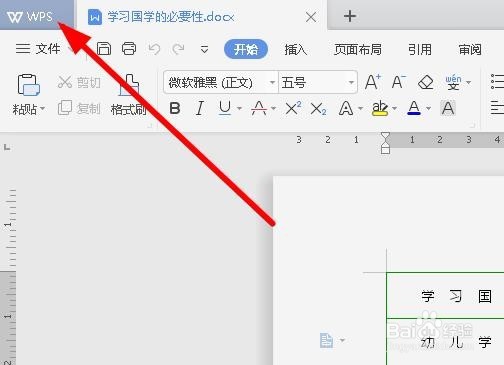Switch to 学习国学的必要性.docx document tab
Image resolution: width=504 pixels, height=365 pixels.
point(170,17)
